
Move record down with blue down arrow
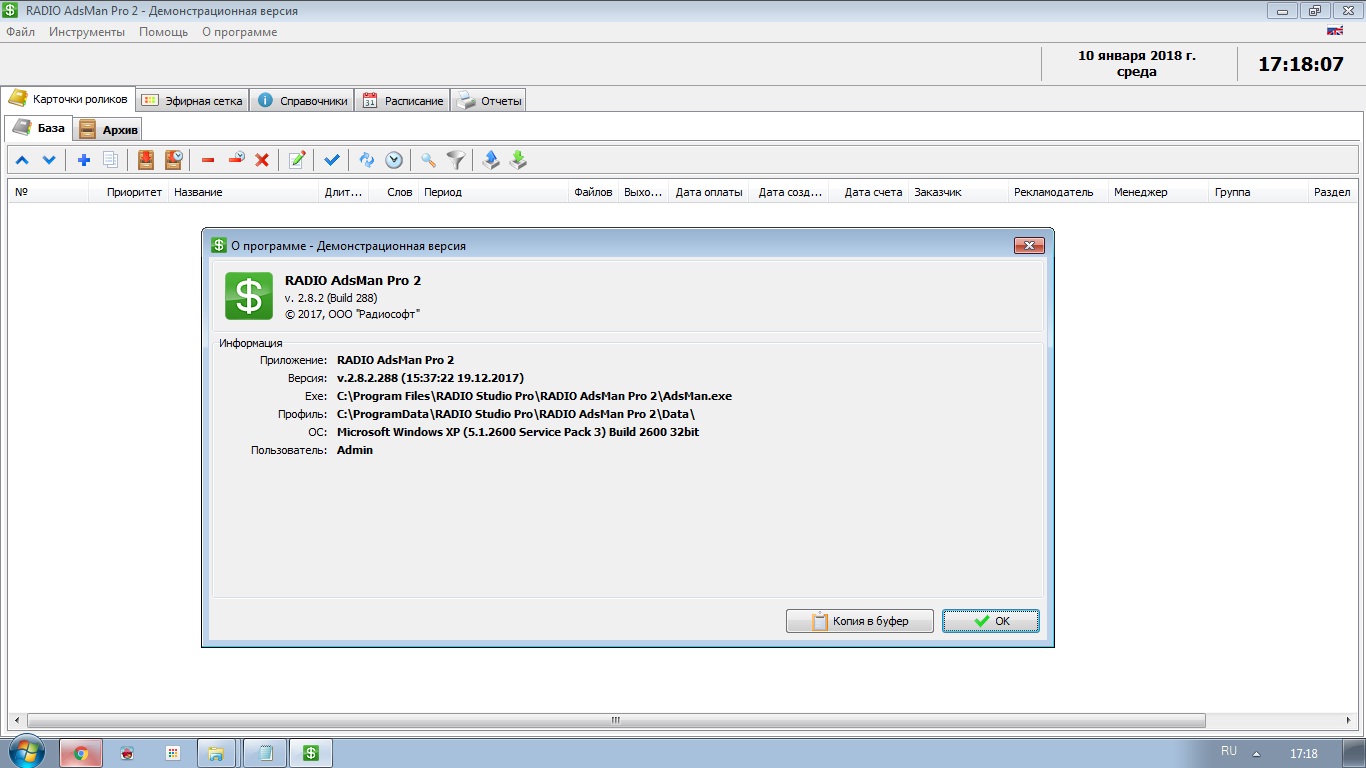click(49, 160)
